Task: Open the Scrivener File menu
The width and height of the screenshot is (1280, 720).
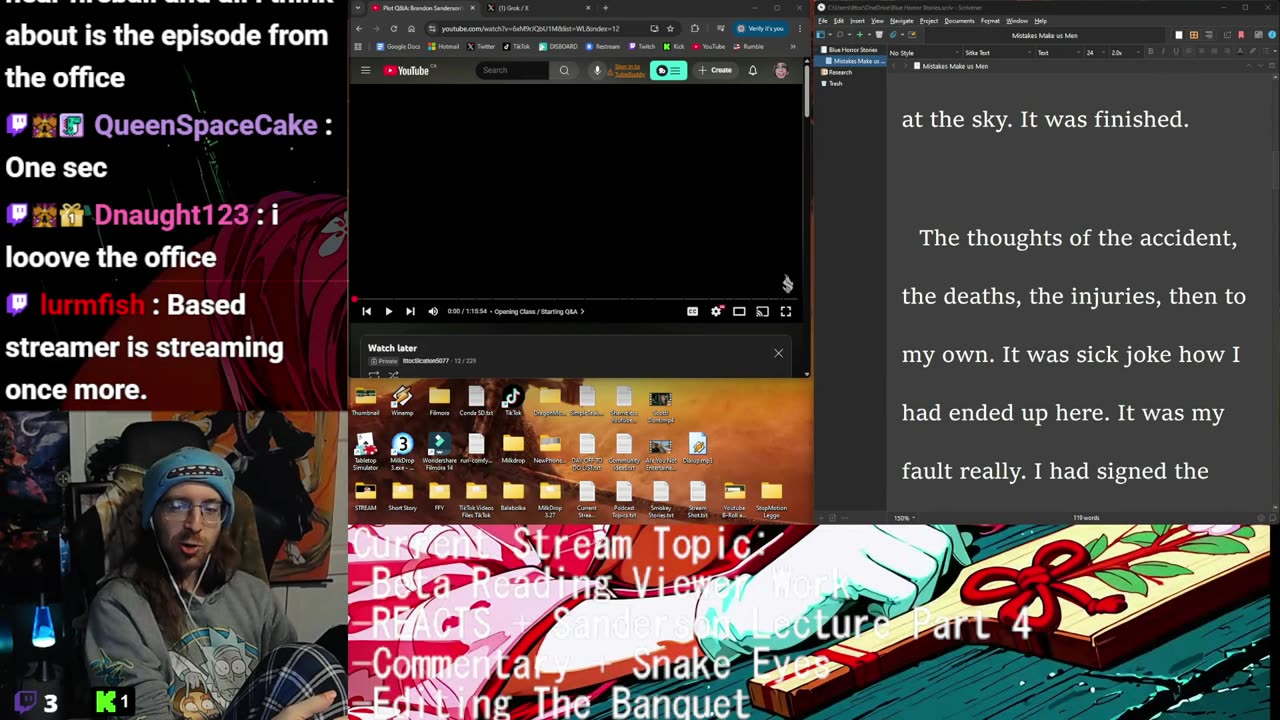Action: (823, 20)
